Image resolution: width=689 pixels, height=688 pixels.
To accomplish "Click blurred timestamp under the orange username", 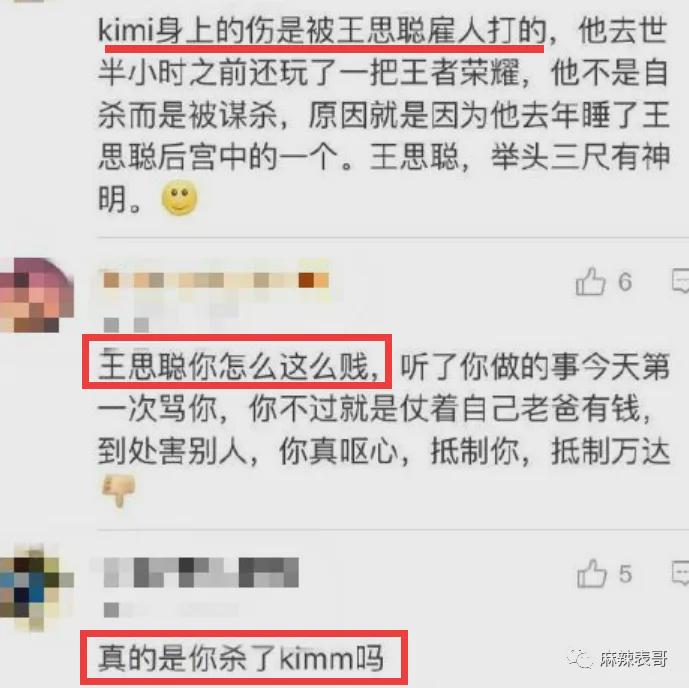I will pyautogui.click(x=127, y=325).
